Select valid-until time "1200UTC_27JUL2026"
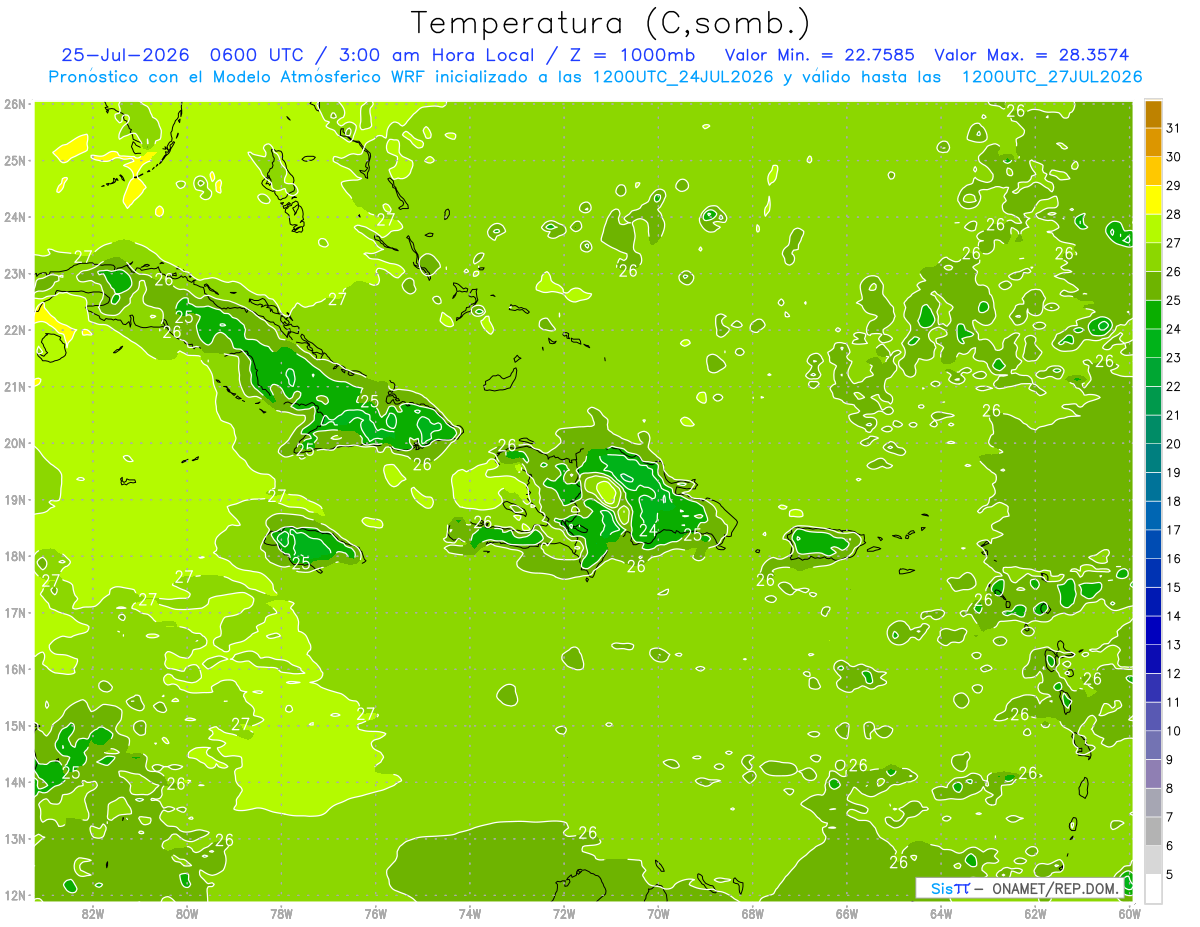 (x=1052, y=77)
